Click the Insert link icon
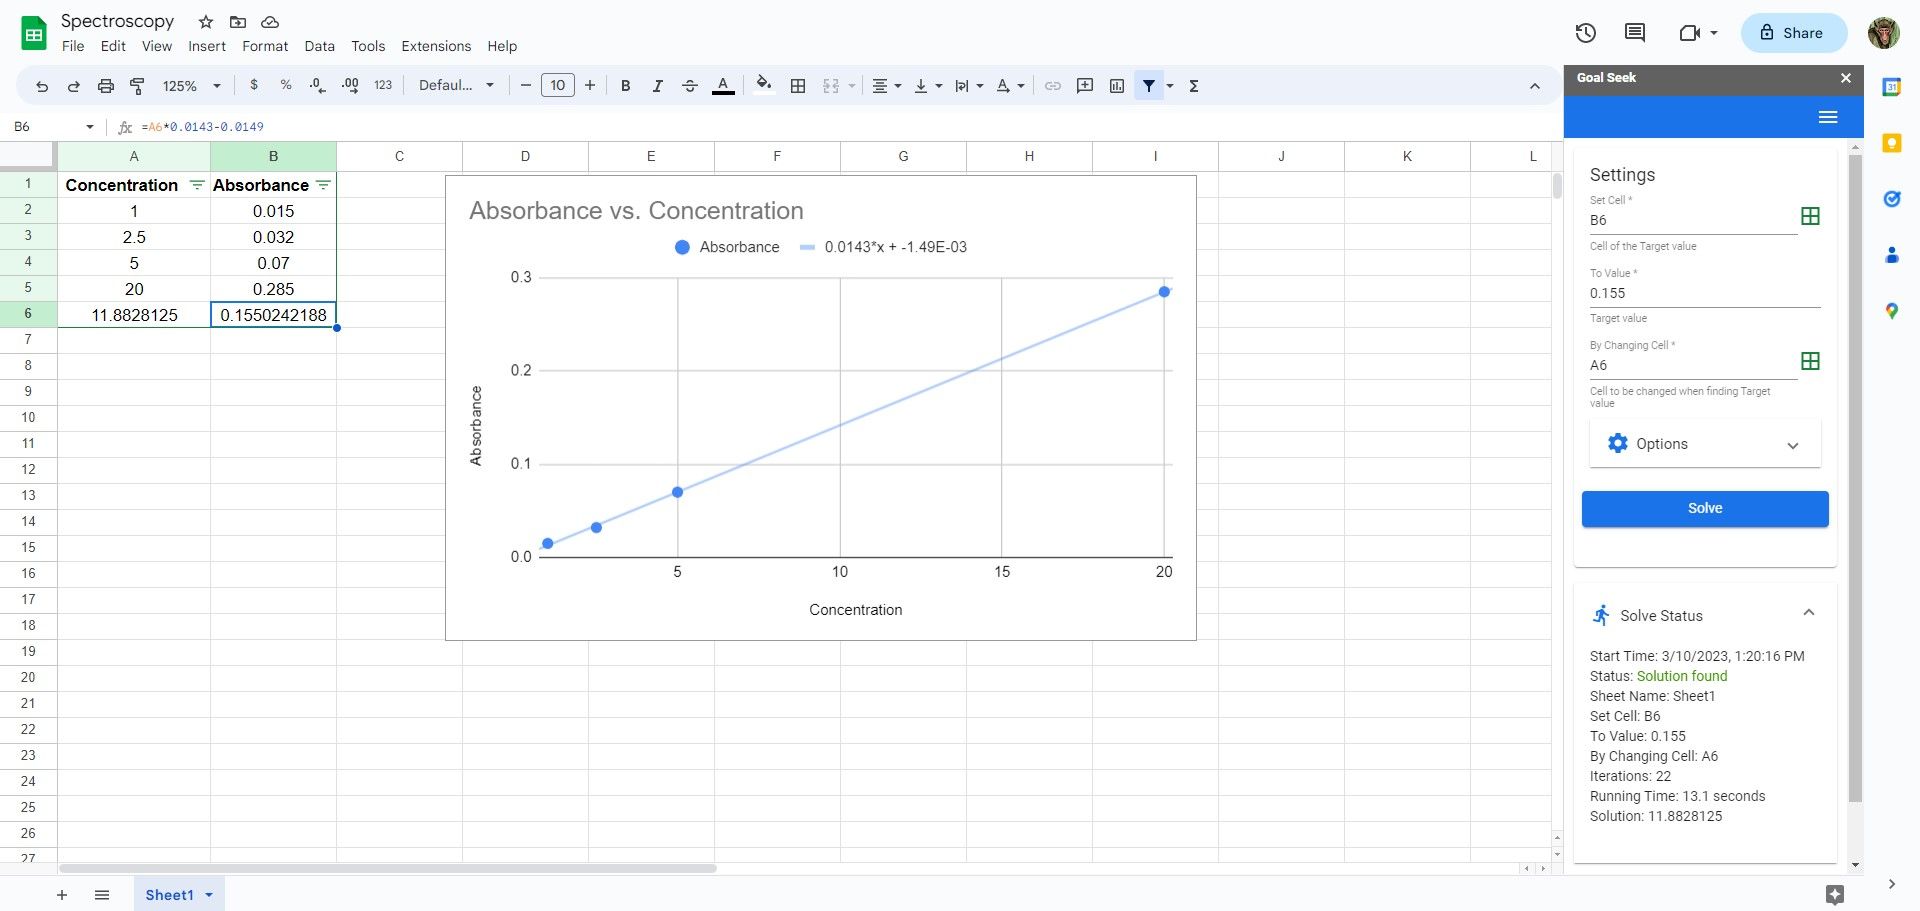This screenshot has width=1920, height=911. [1052, 86]
